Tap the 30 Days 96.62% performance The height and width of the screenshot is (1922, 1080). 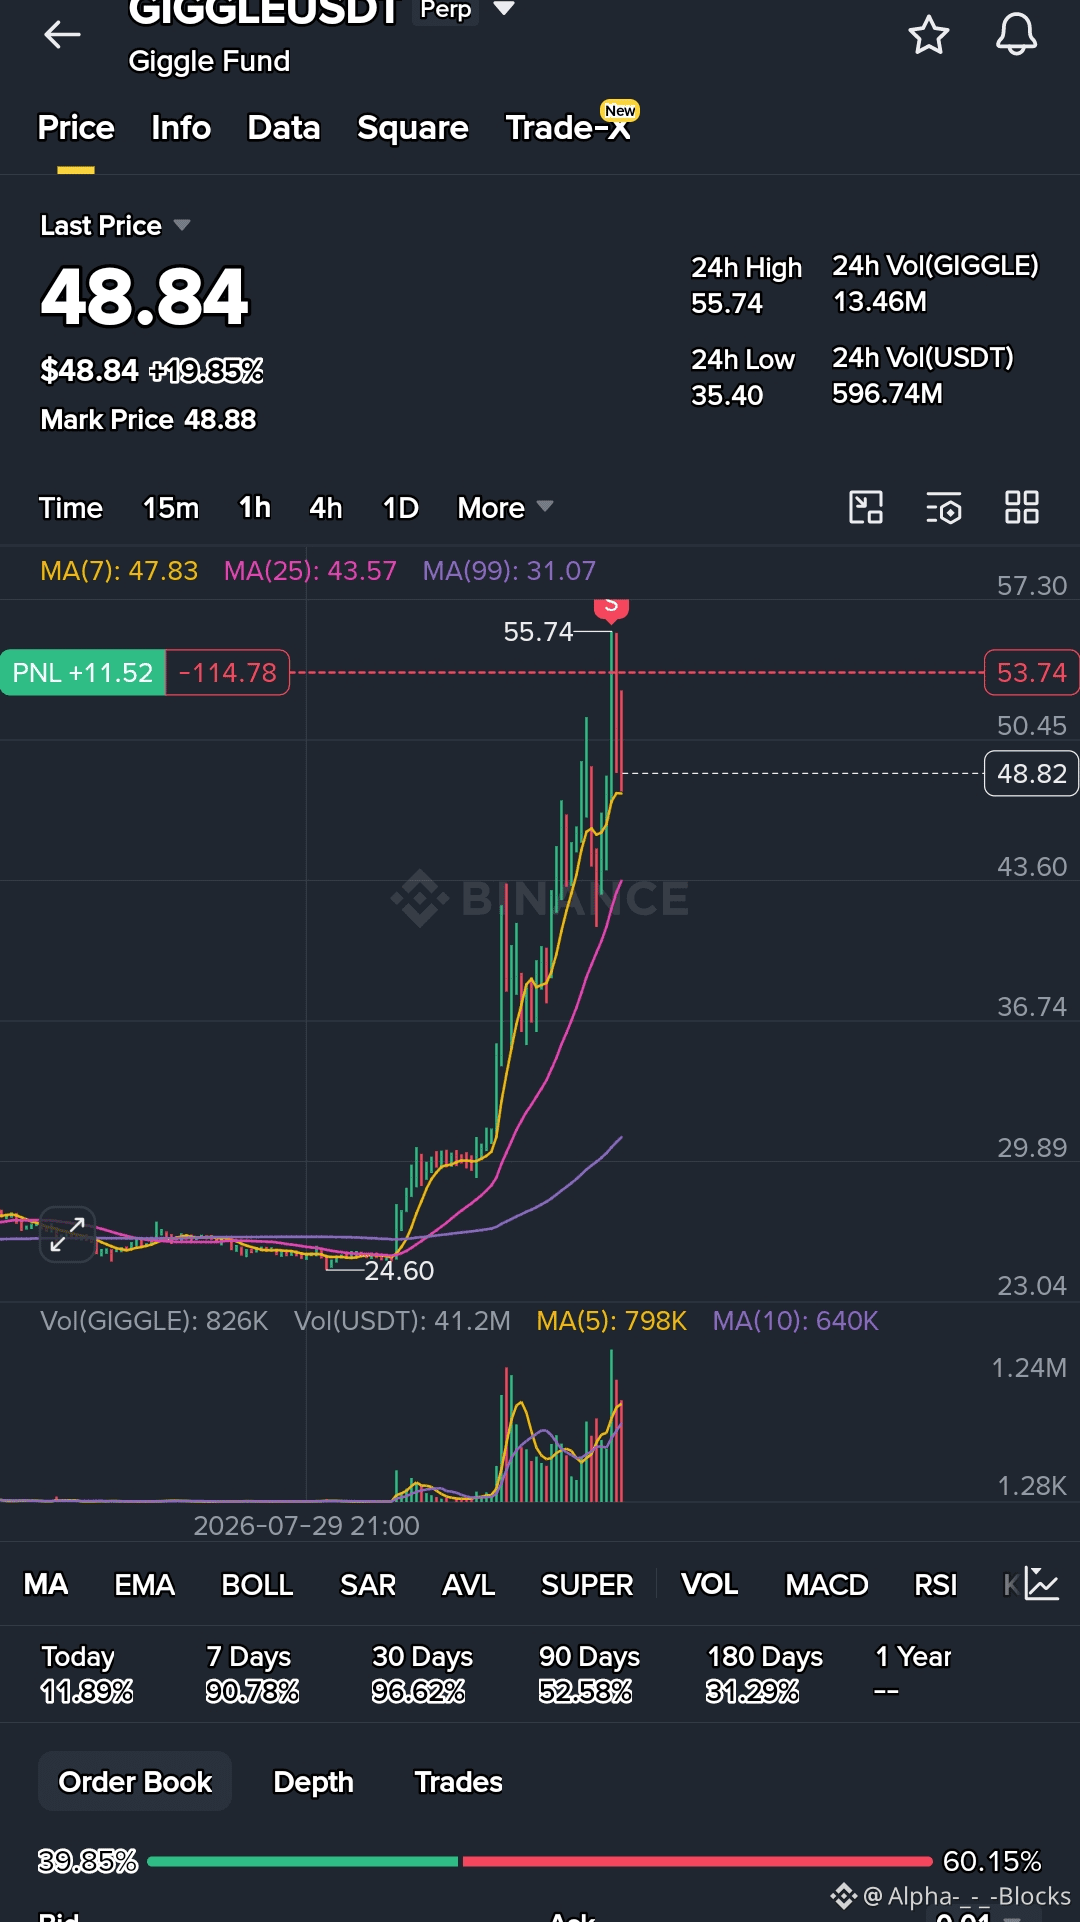422,1673
